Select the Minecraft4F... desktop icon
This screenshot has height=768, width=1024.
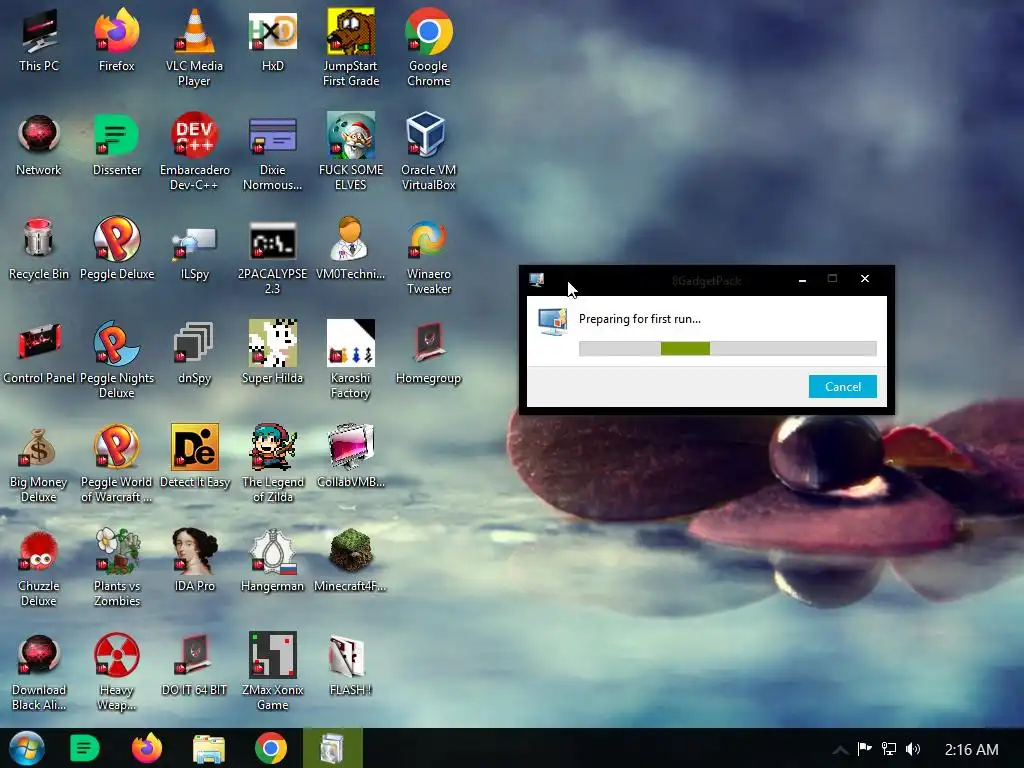click(x=351, y=560)
